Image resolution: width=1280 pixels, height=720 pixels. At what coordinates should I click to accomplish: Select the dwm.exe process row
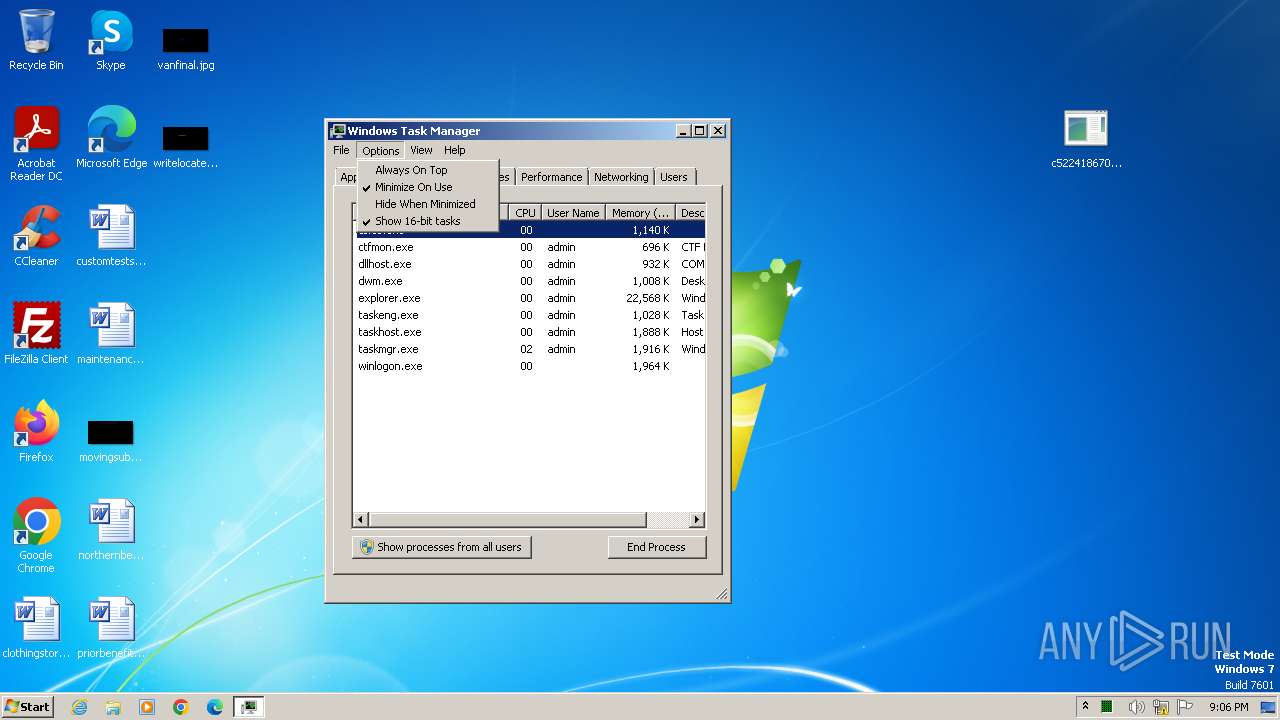(x=529, y=281)
